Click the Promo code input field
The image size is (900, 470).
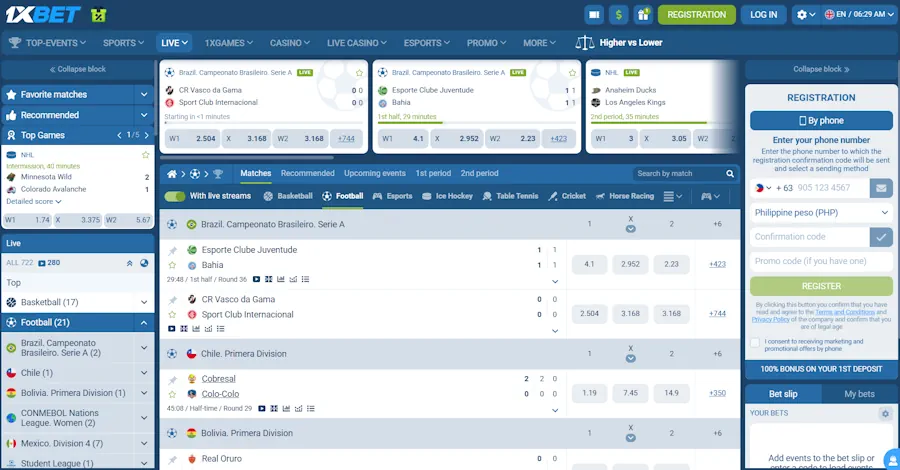pos(821,261)
